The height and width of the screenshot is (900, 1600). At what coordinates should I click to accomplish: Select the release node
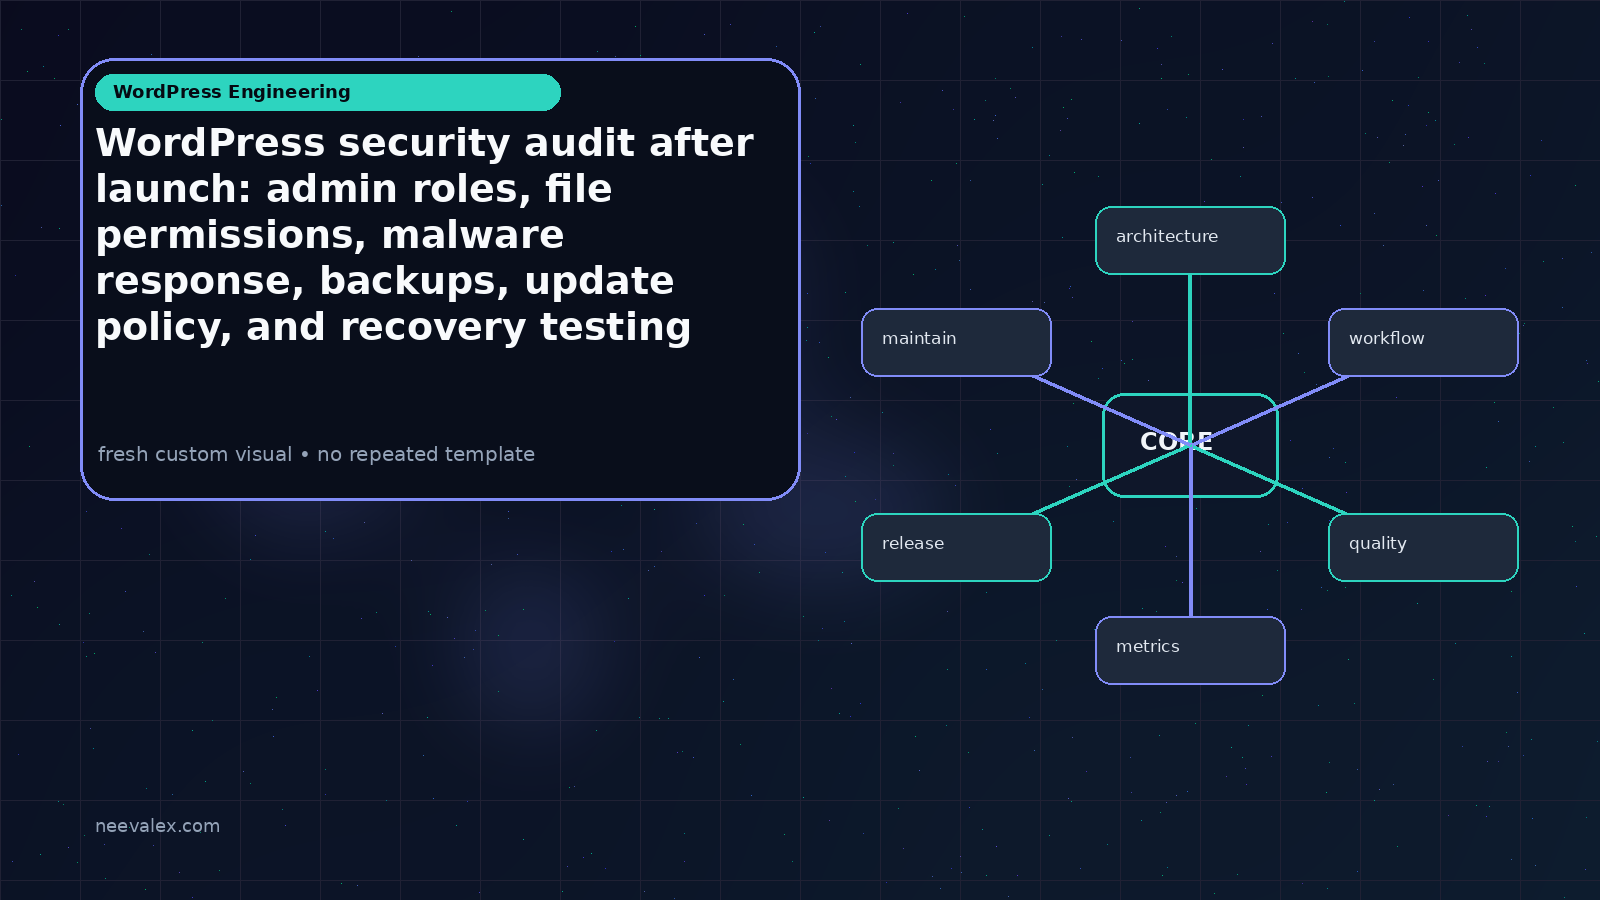click(x=956, y=547)
